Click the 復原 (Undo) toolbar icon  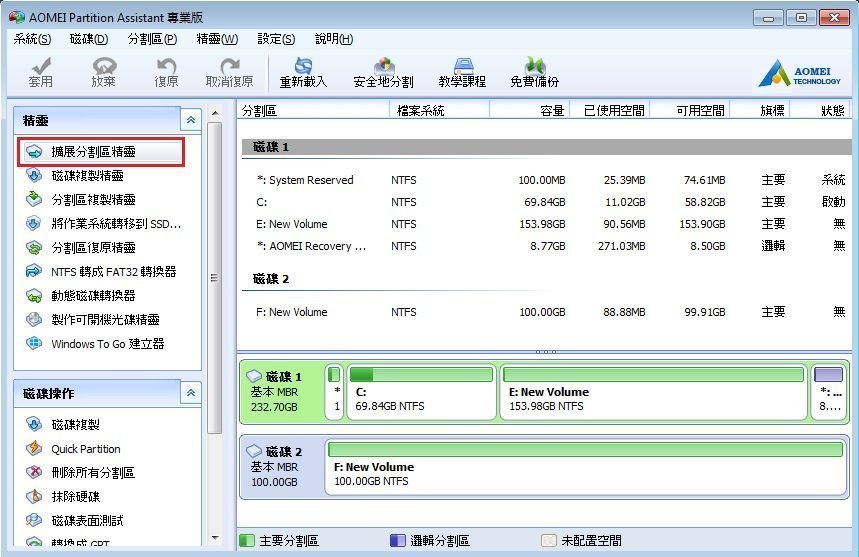(x=166, y=72)
